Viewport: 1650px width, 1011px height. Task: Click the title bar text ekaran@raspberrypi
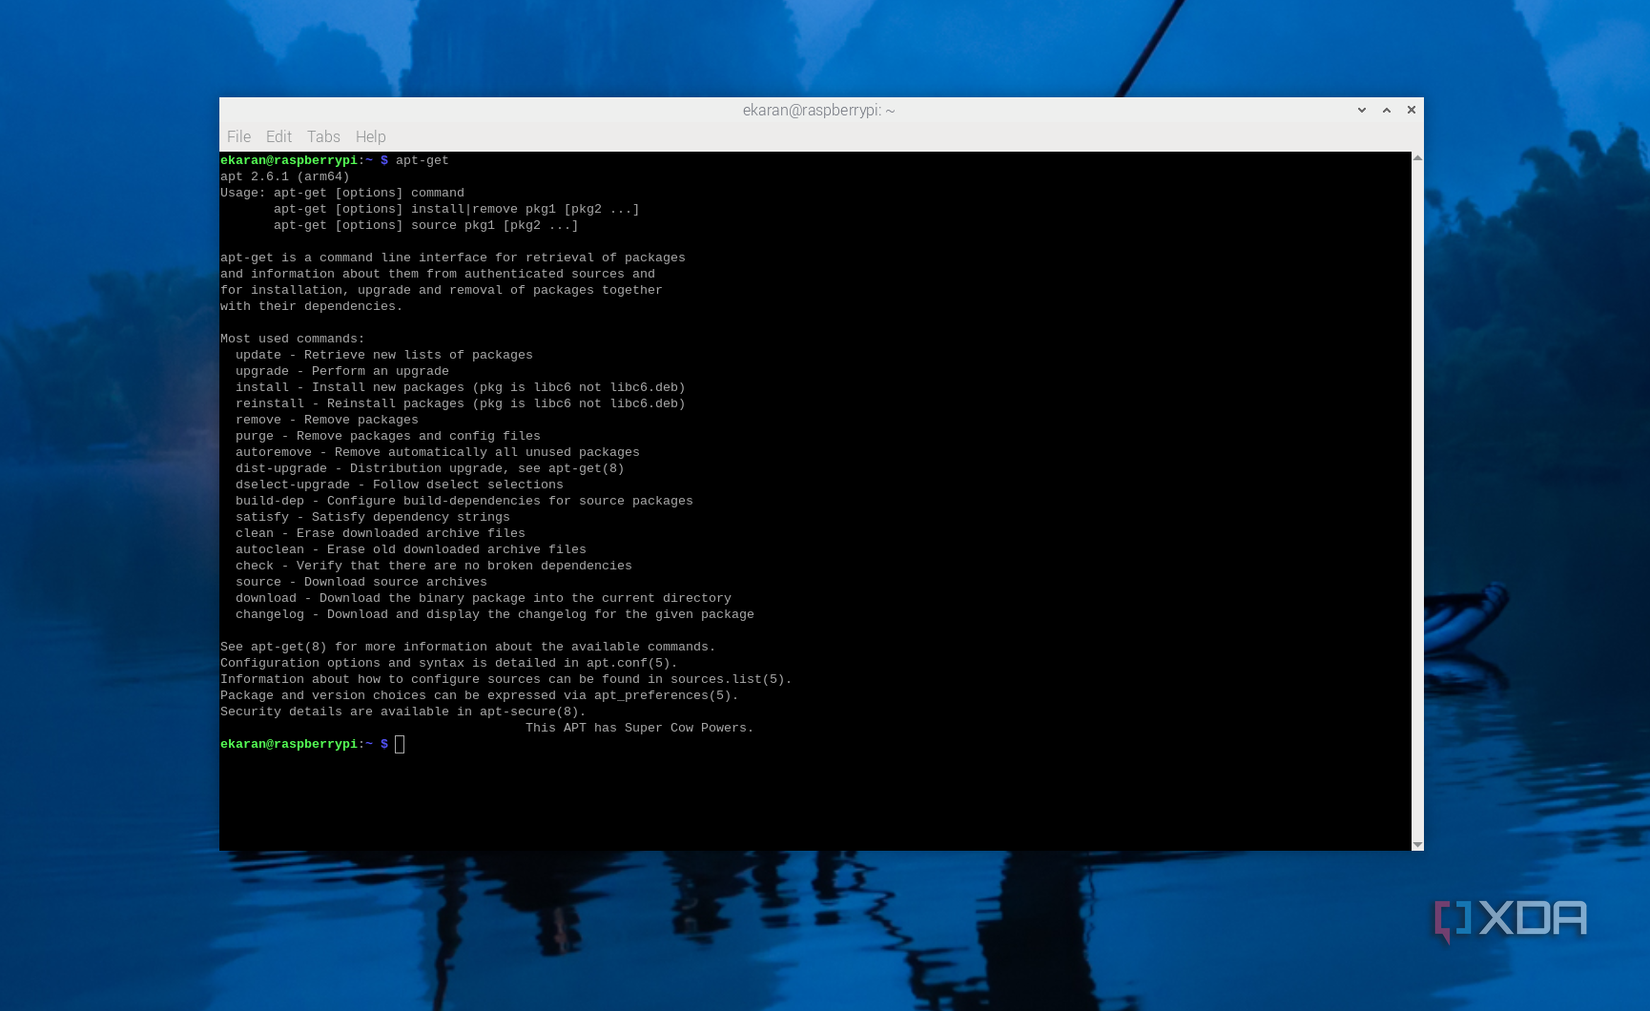pos(818,110)
